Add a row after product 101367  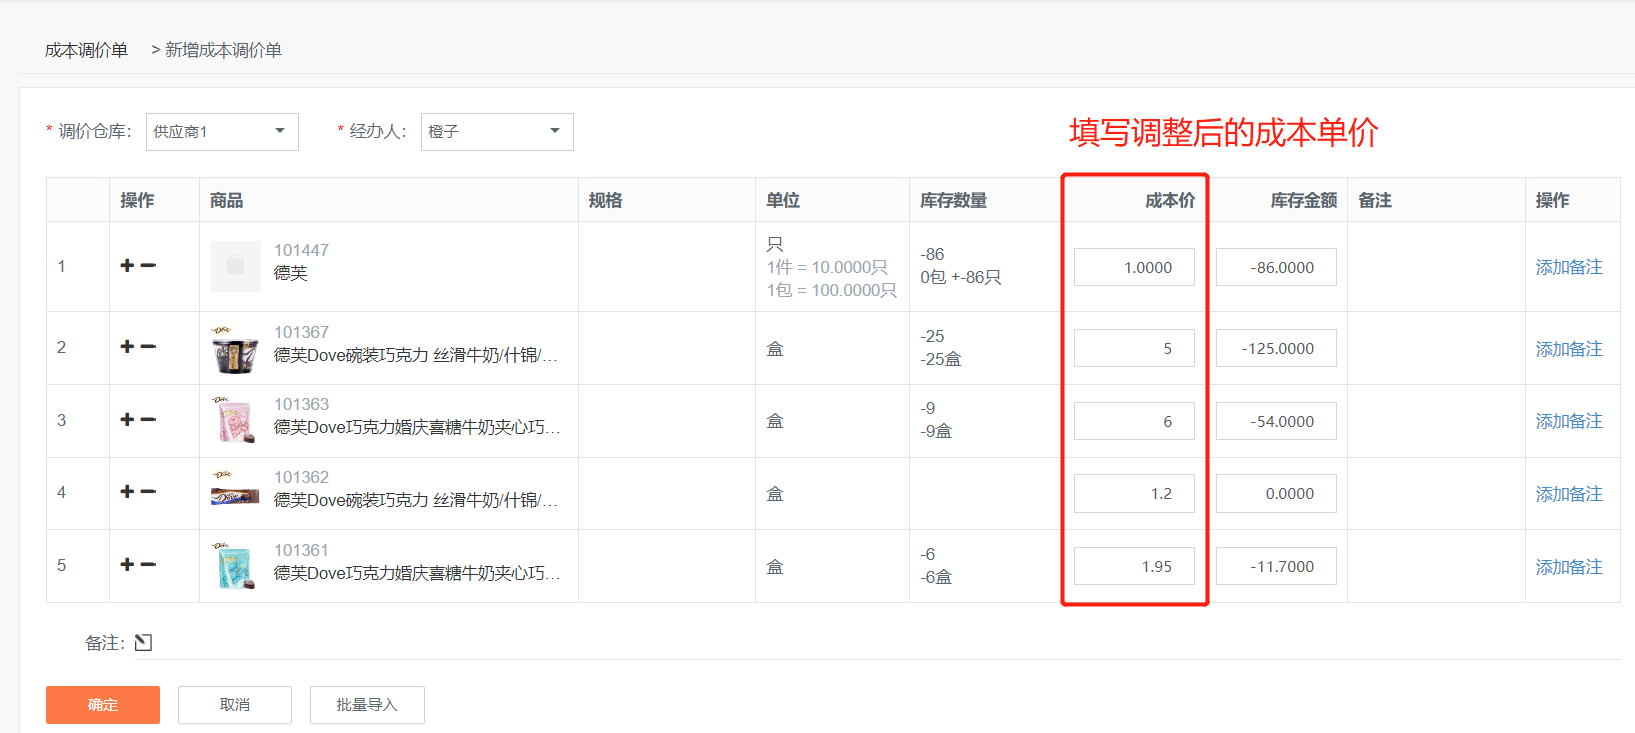click(127, 347)
